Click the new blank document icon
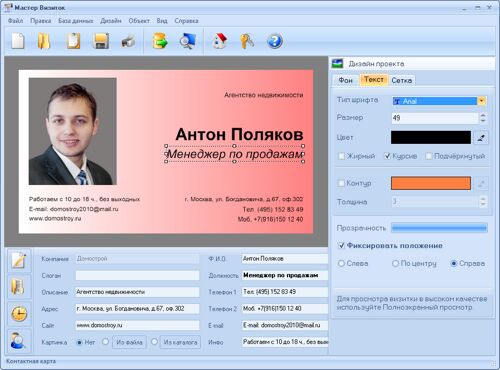Viewport: 500px width, 370px height. point(18,41)
